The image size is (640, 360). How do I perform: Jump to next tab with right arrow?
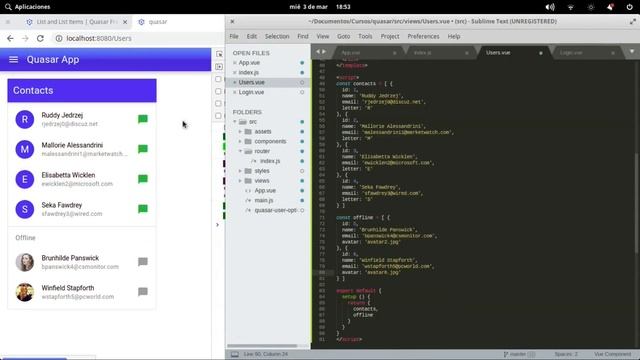[x=324, y=52]
